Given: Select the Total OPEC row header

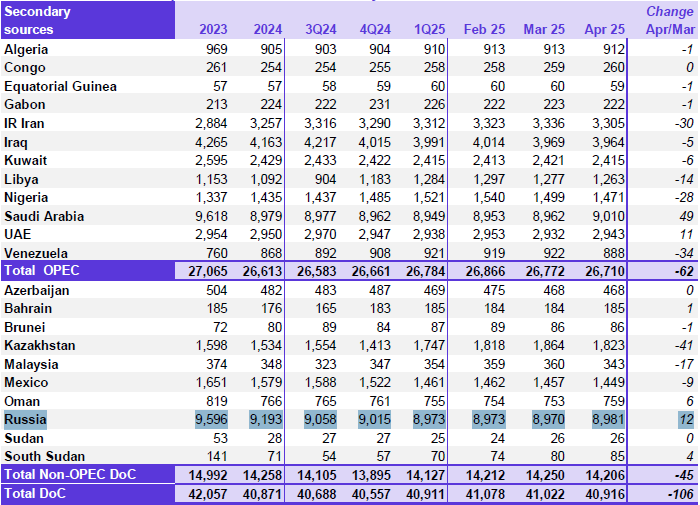Looking at the screenshot, I should coord(44,272).
